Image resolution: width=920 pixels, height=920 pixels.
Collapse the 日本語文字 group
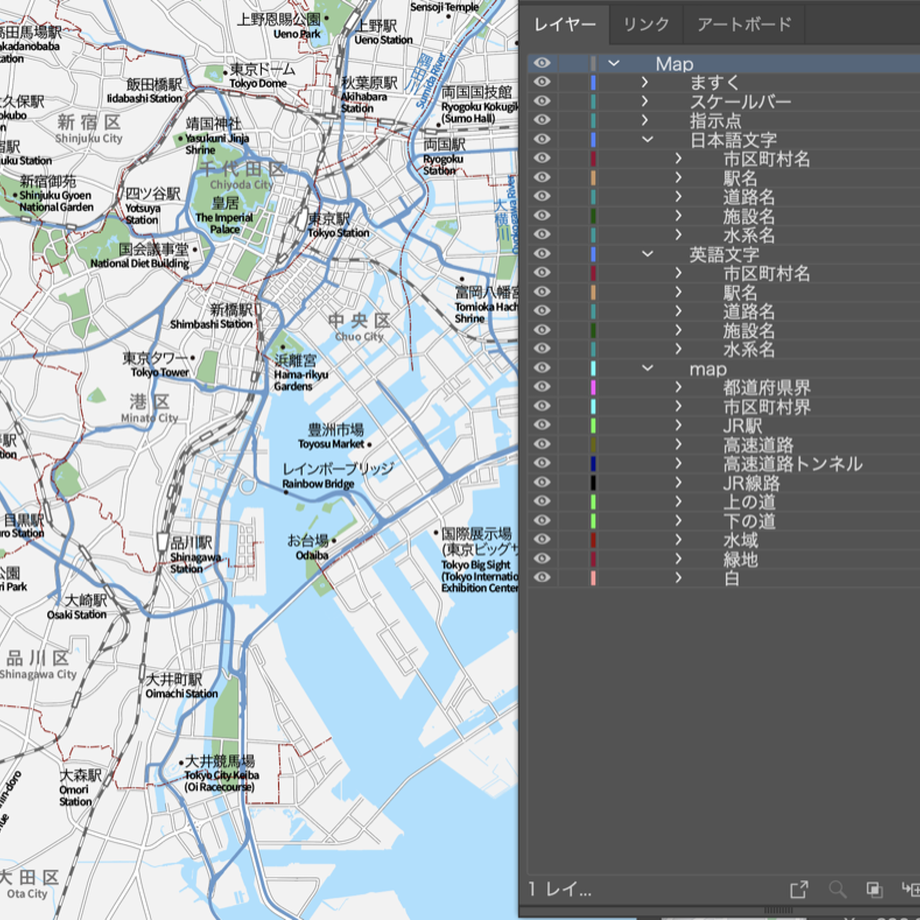click(647, 139)
